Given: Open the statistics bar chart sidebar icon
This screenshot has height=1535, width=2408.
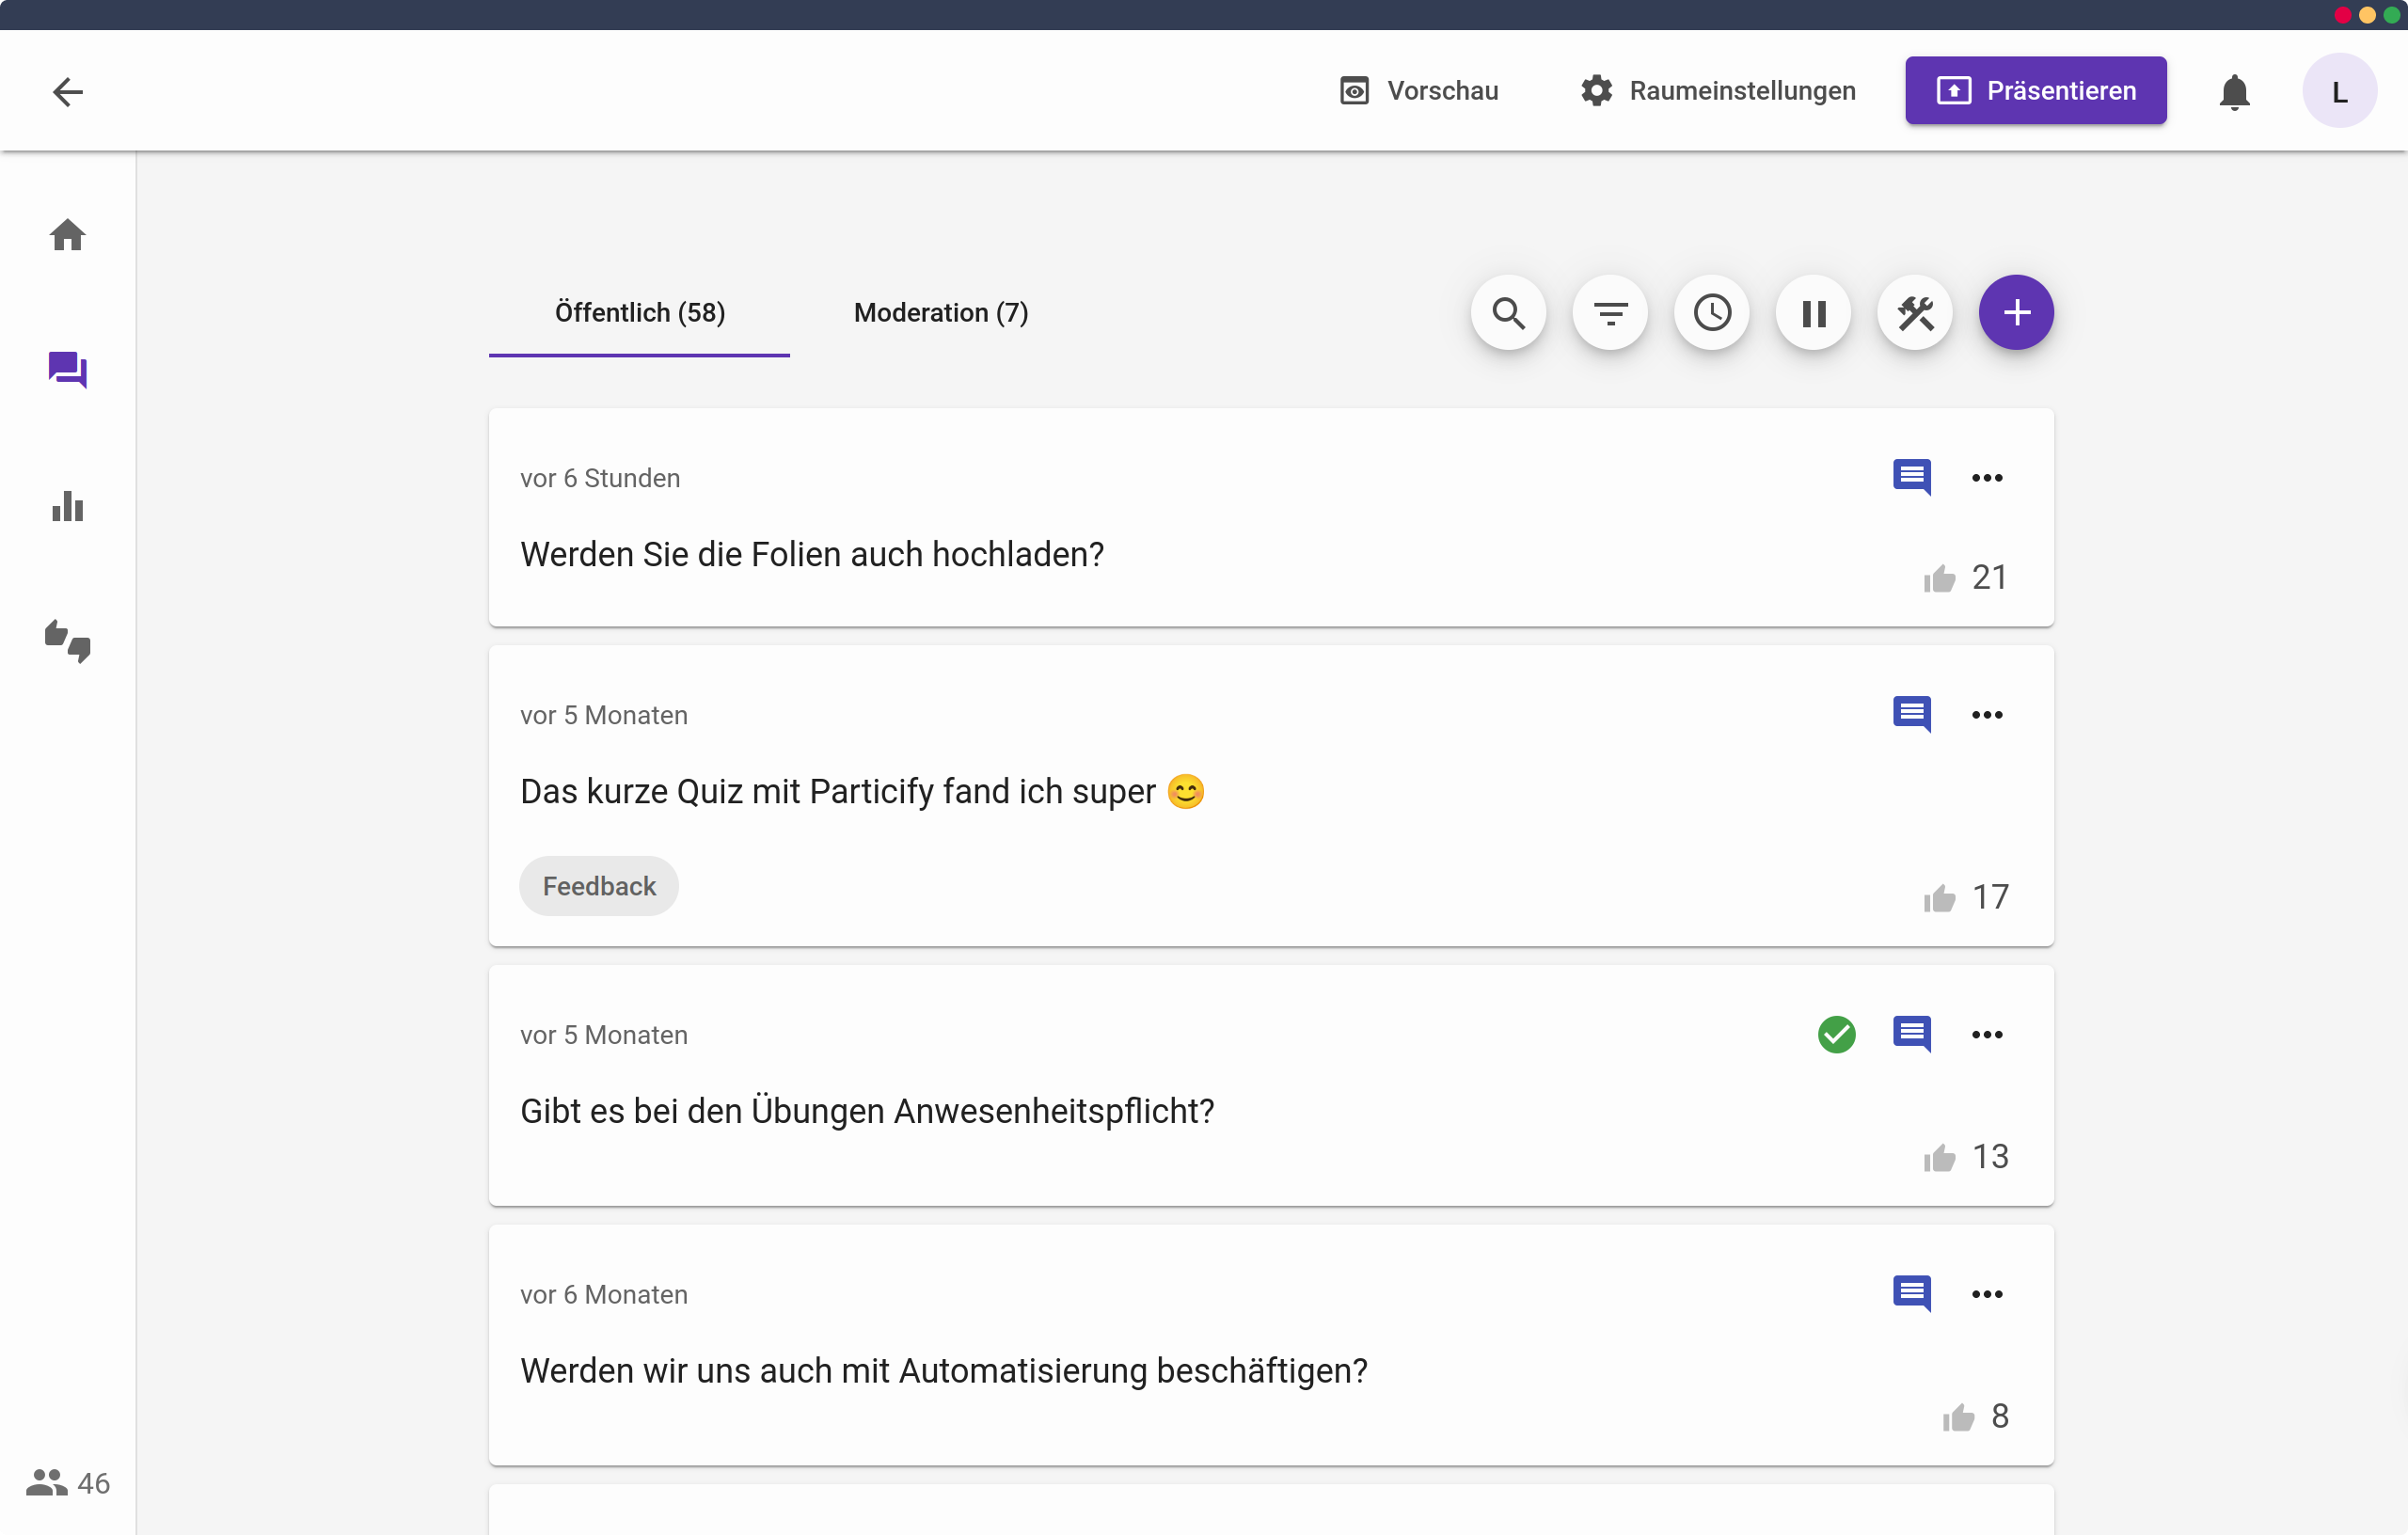Looking at the screenshot, I should point(67,506).
